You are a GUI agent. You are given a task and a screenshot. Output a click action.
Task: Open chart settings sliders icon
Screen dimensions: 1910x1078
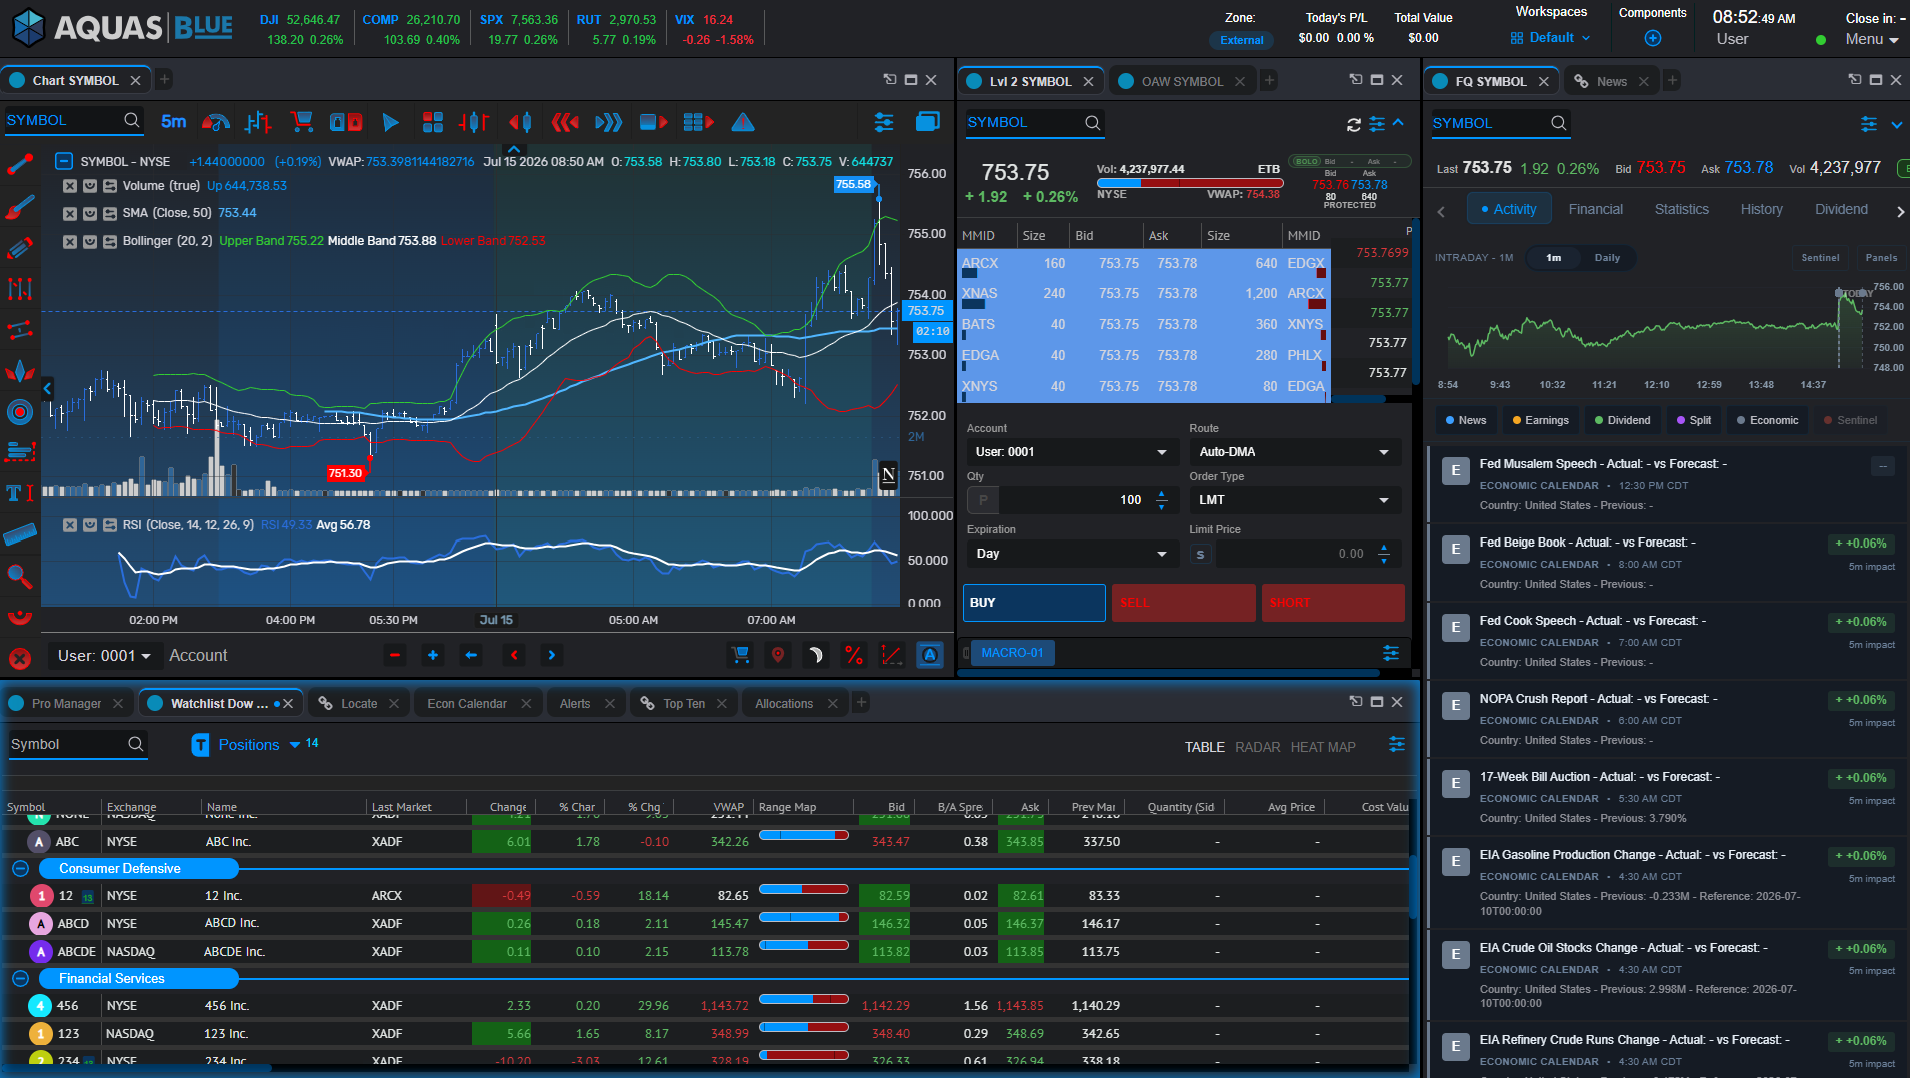(884, 122)
